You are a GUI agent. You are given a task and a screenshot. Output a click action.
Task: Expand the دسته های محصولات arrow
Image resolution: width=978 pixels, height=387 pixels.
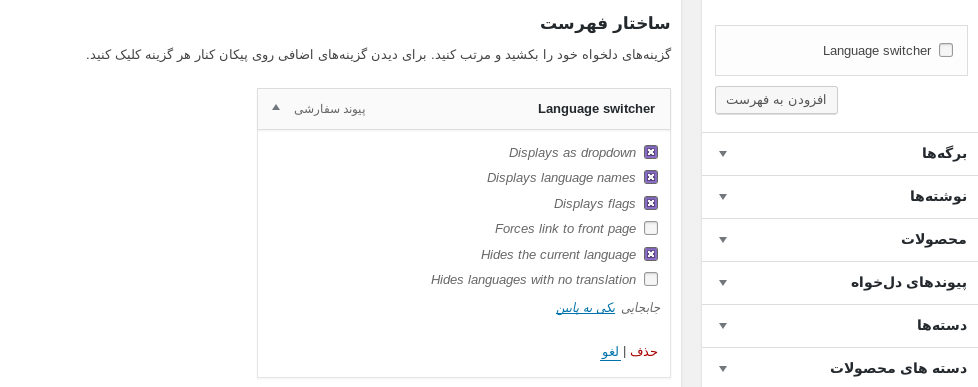coord(723,369)
